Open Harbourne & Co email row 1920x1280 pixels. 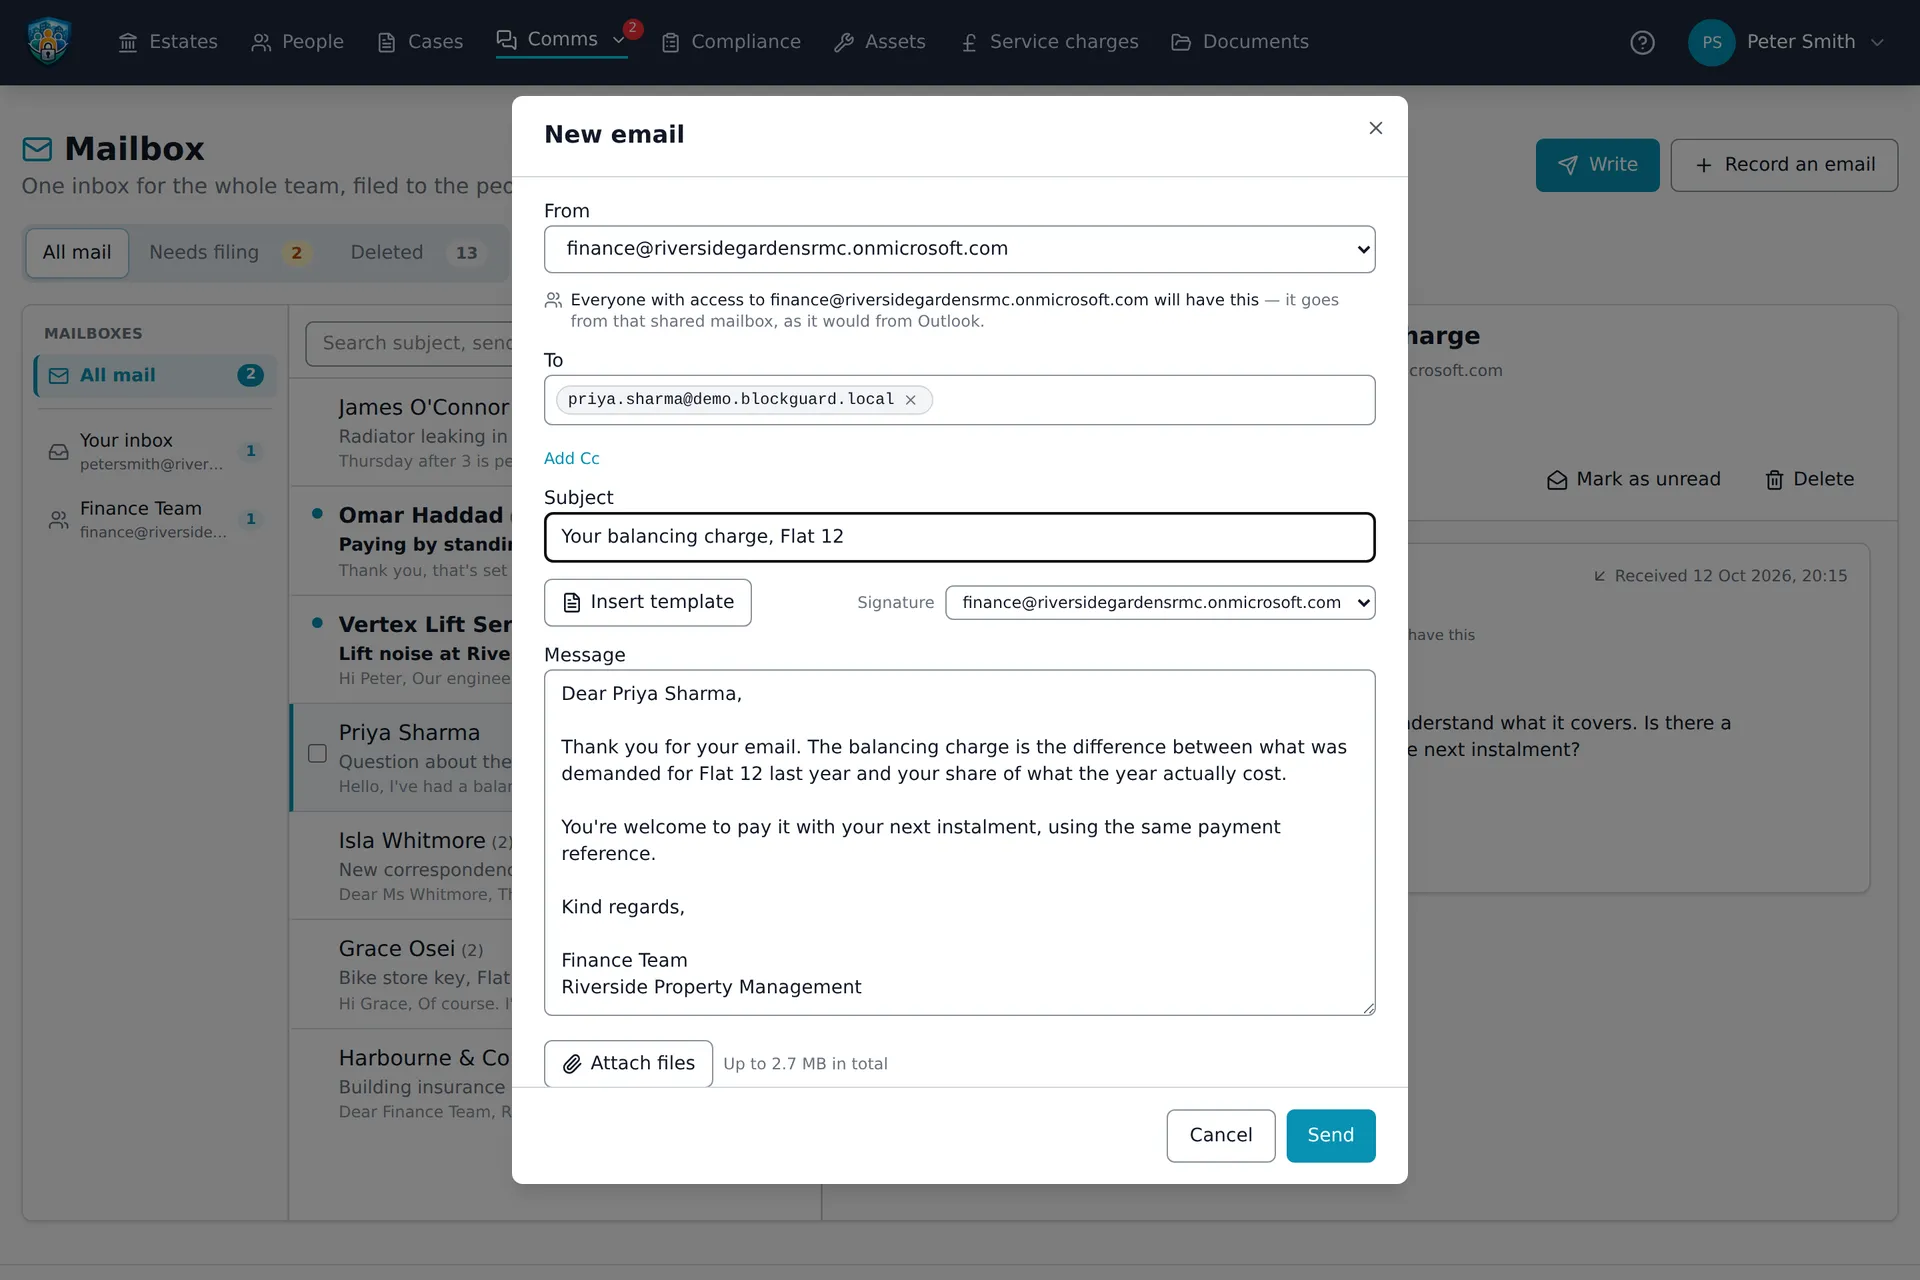click(402, 1084)
